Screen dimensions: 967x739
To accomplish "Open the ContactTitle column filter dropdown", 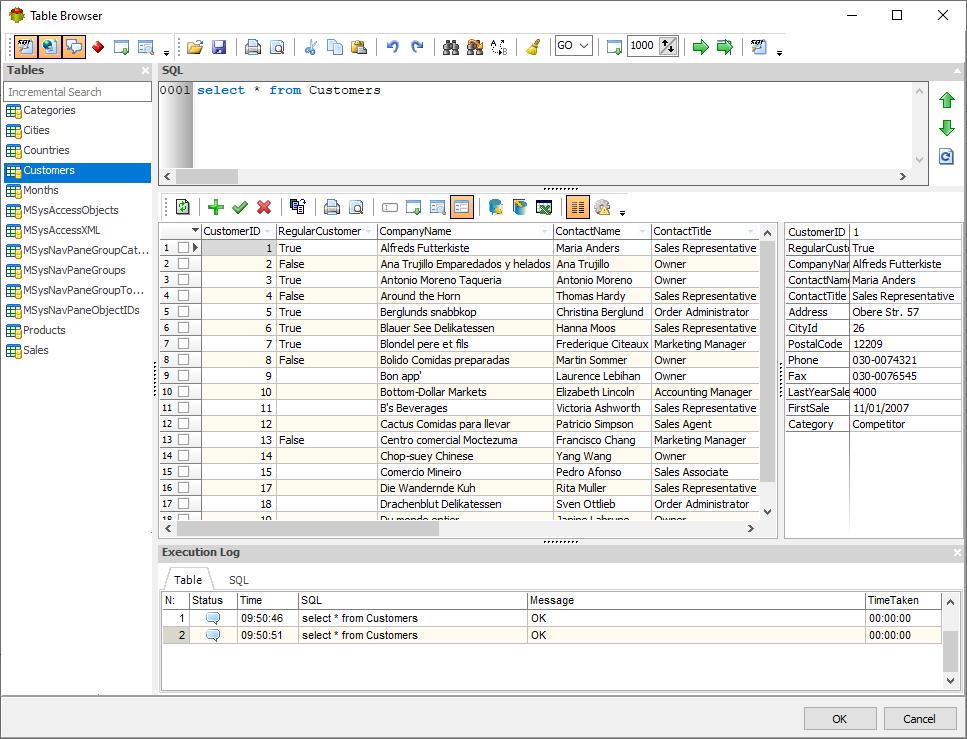I will coord(751,231).
